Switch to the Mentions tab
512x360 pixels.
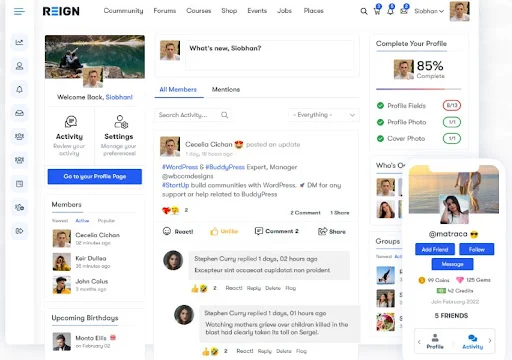coord(226,89)
